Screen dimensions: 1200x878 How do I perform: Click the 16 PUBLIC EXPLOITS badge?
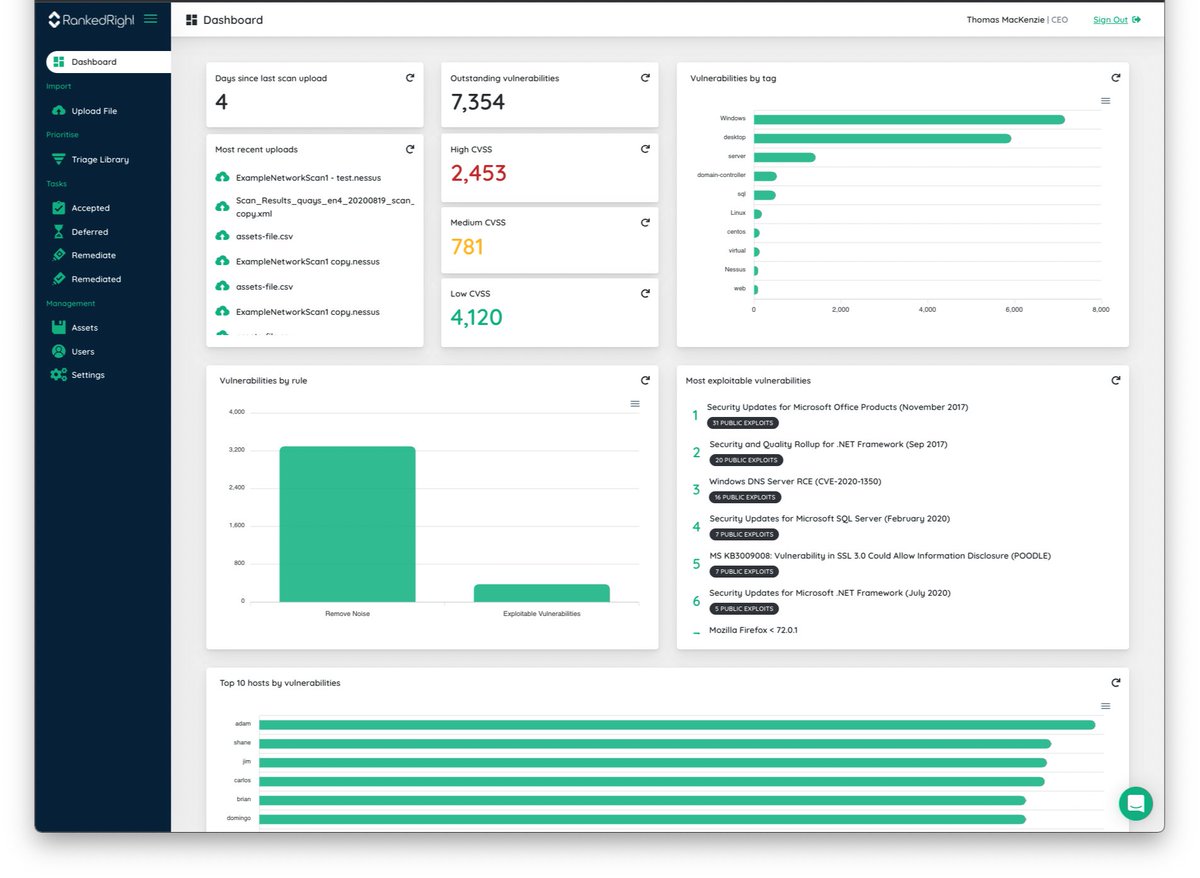coord(745,497)
